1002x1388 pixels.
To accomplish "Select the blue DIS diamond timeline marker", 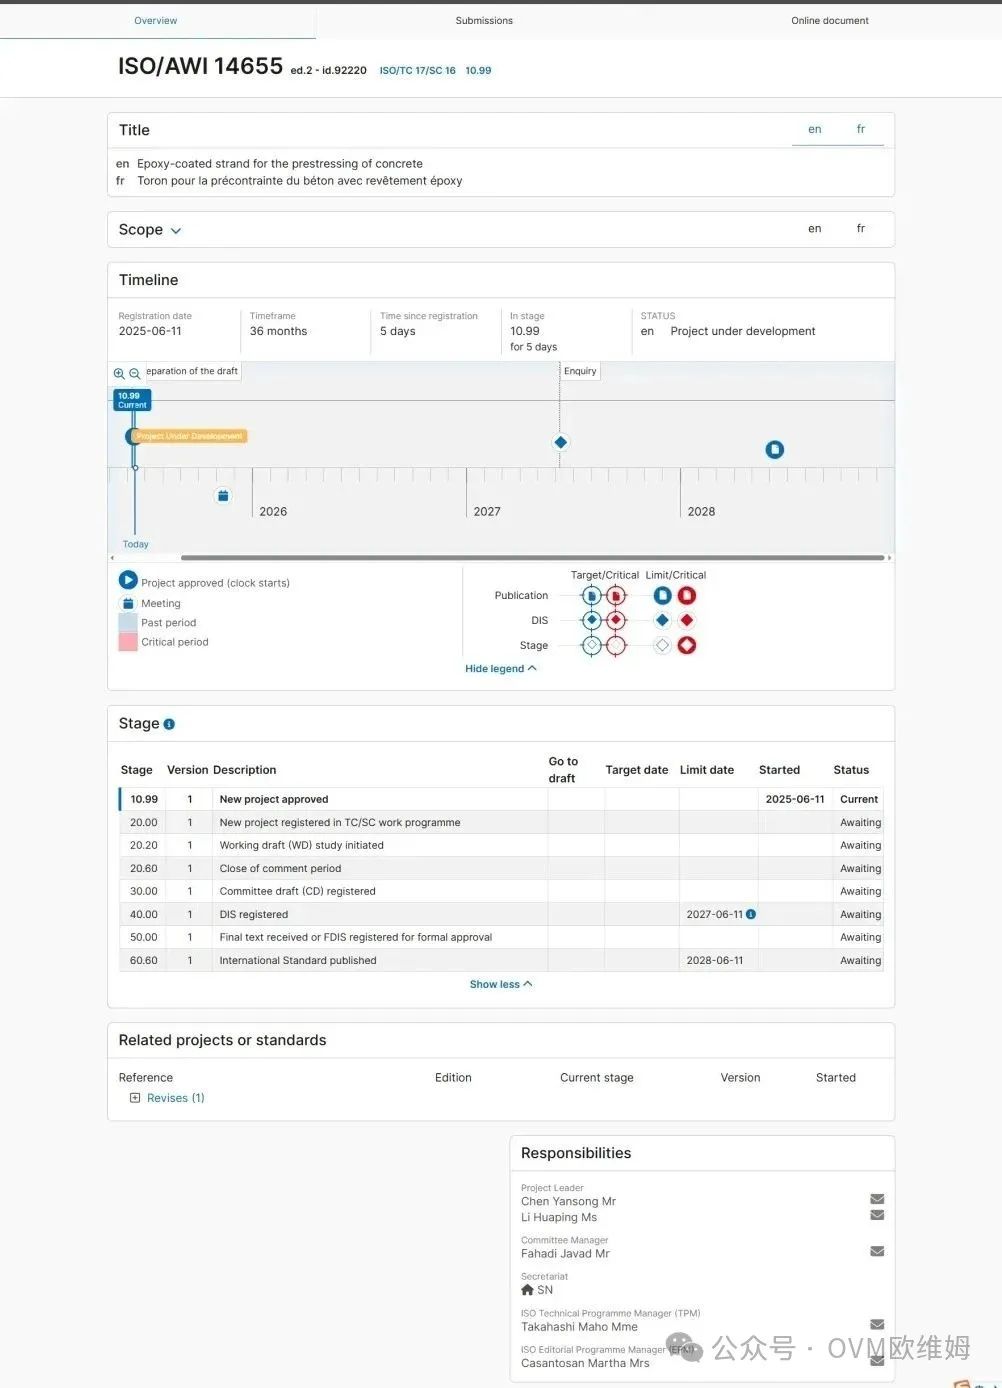I will pyautogui.click(x=561, y=442).
